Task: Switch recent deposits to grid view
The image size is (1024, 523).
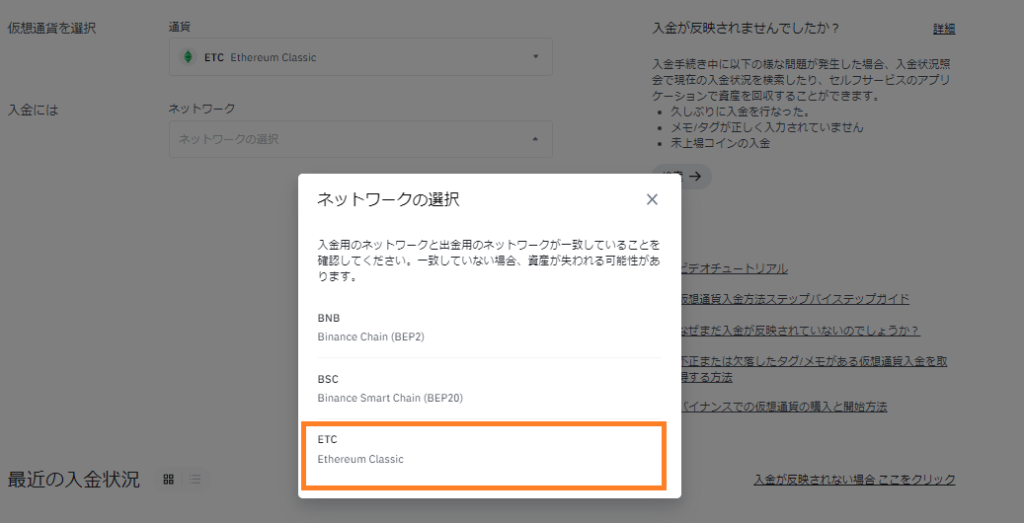Action: coord(168,479)
